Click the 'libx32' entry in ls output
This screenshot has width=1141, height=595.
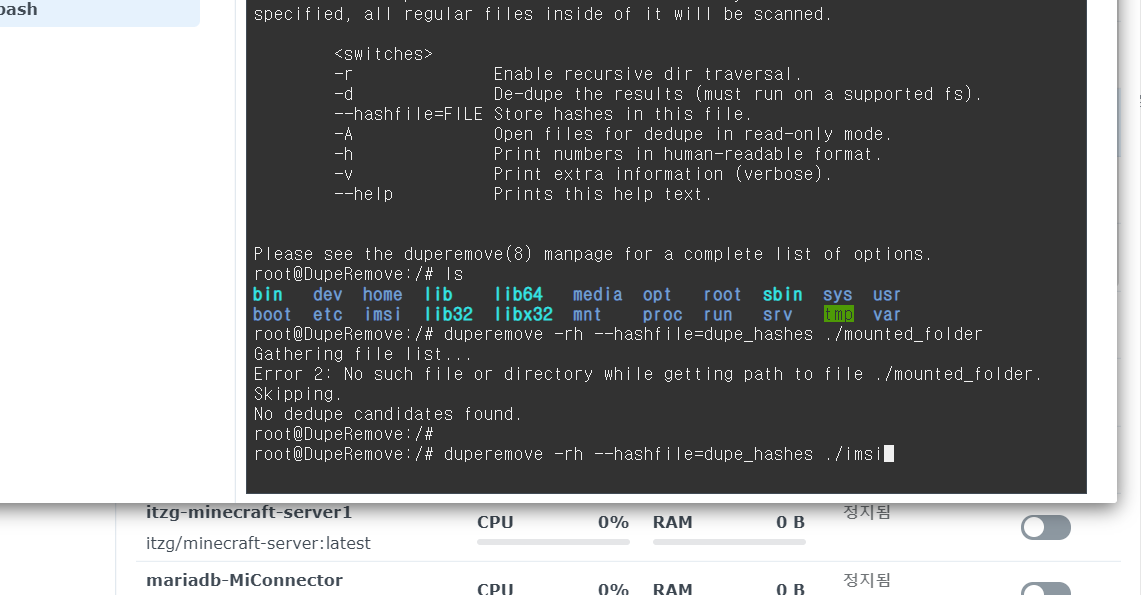coord(524,314)
